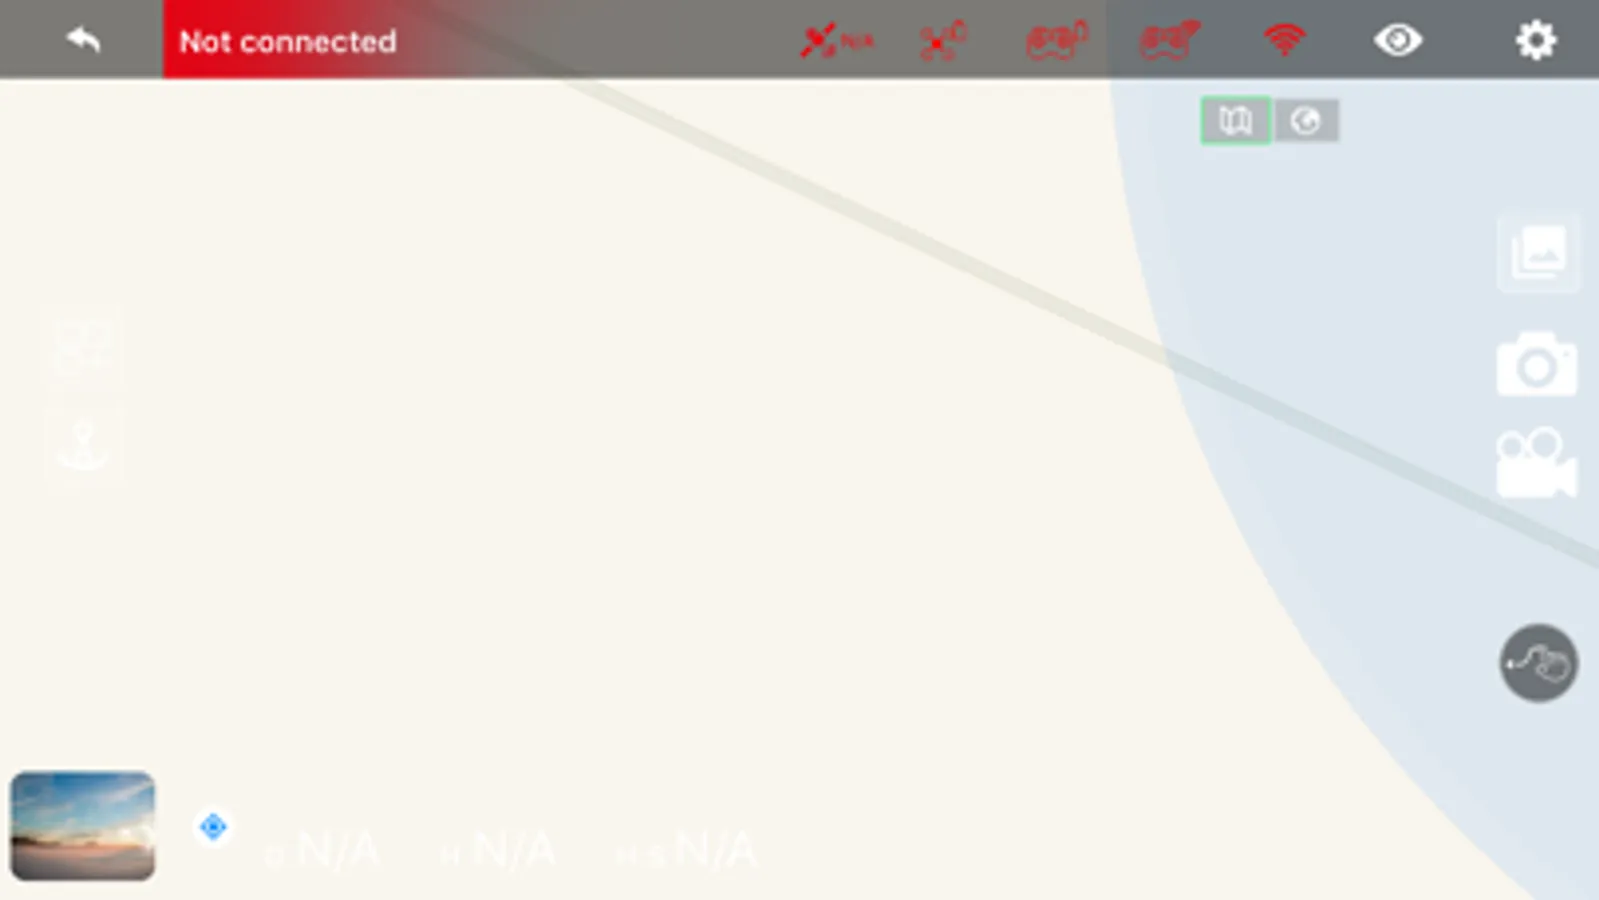The height and width of the screenshot is (900, 1599).
Task: Open the camera live view thumbnail
Action: [x=83, y=826]
